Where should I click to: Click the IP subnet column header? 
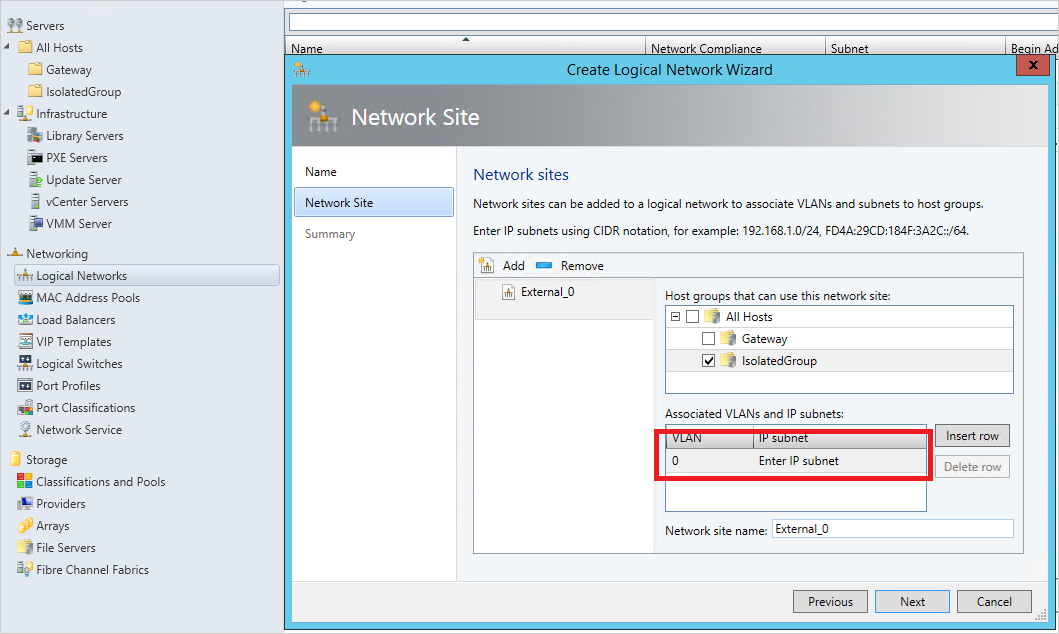(840, 438)
